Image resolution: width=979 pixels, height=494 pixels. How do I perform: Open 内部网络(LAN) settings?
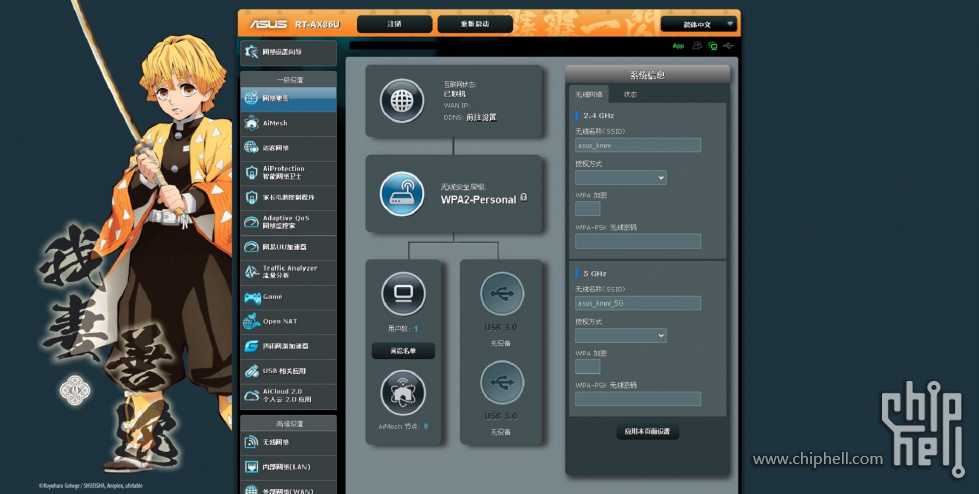point(288,467)
